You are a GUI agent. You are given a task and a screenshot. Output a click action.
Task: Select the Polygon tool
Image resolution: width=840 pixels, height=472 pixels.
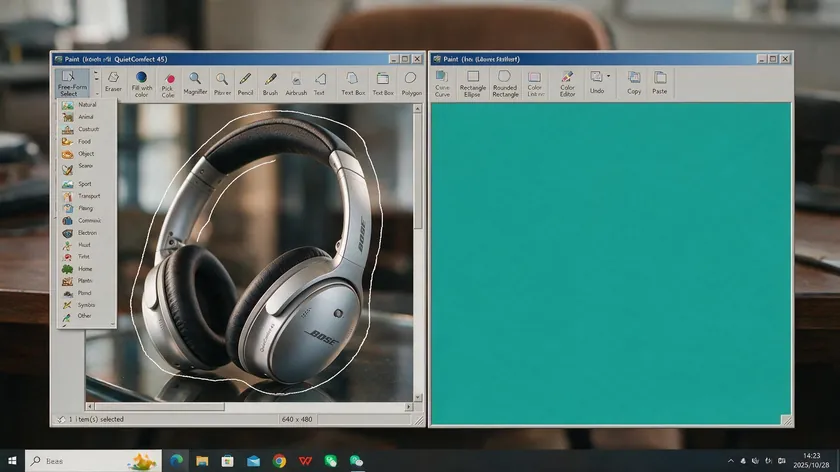pyautogui.click(x=411, y=84)
